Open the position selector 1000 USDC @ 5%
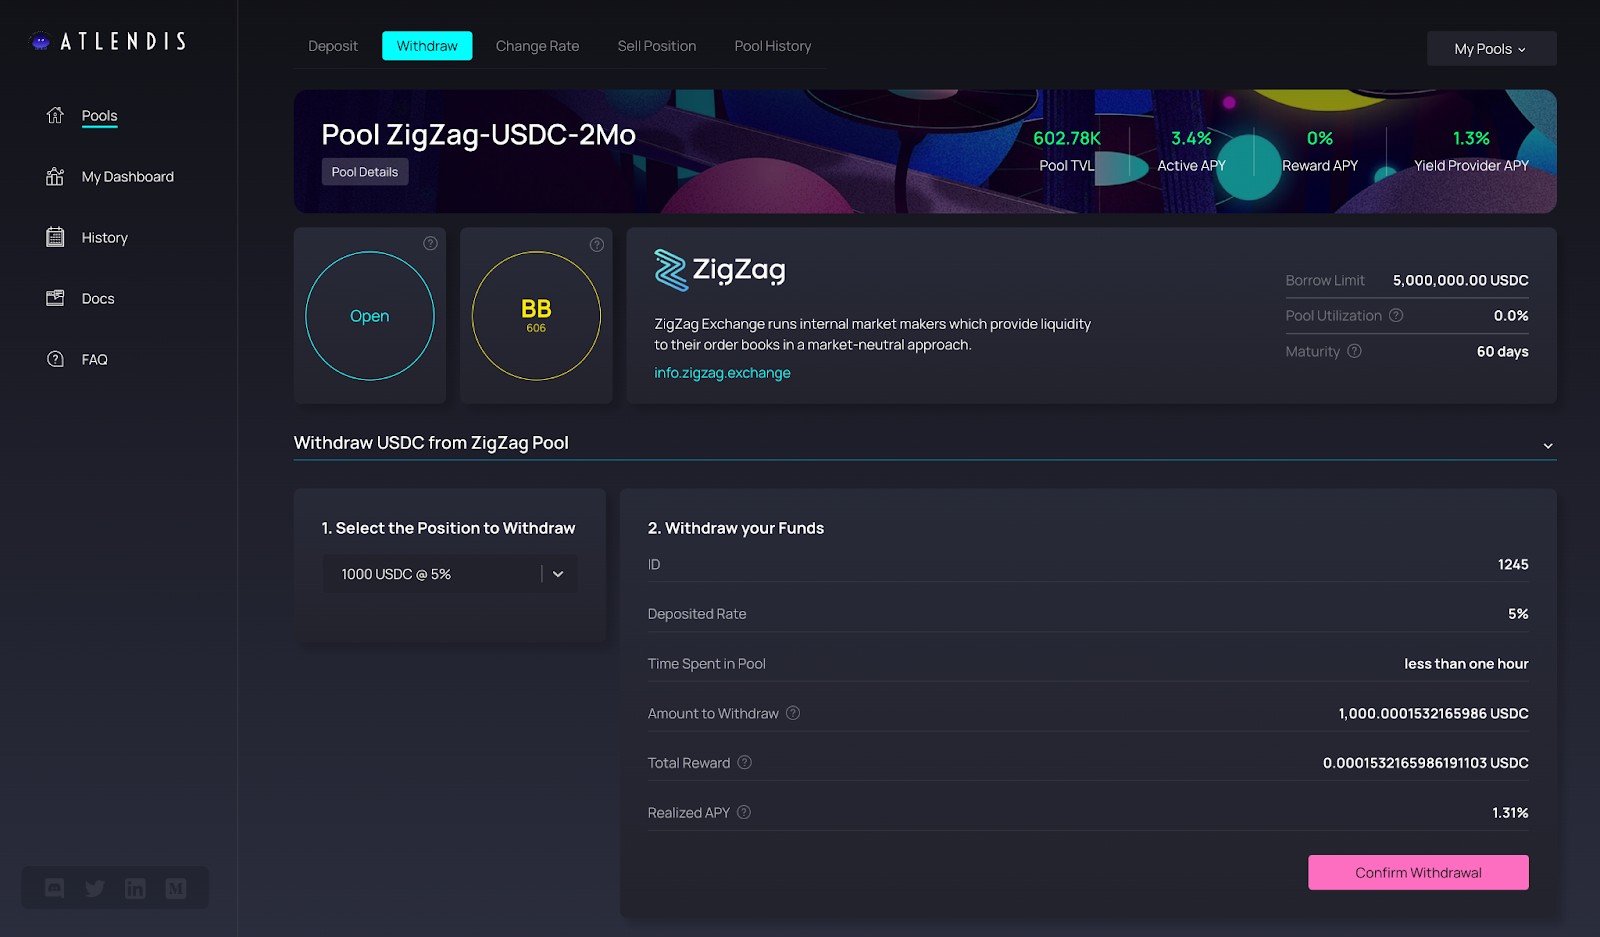1600x937 pixels. 450,574
